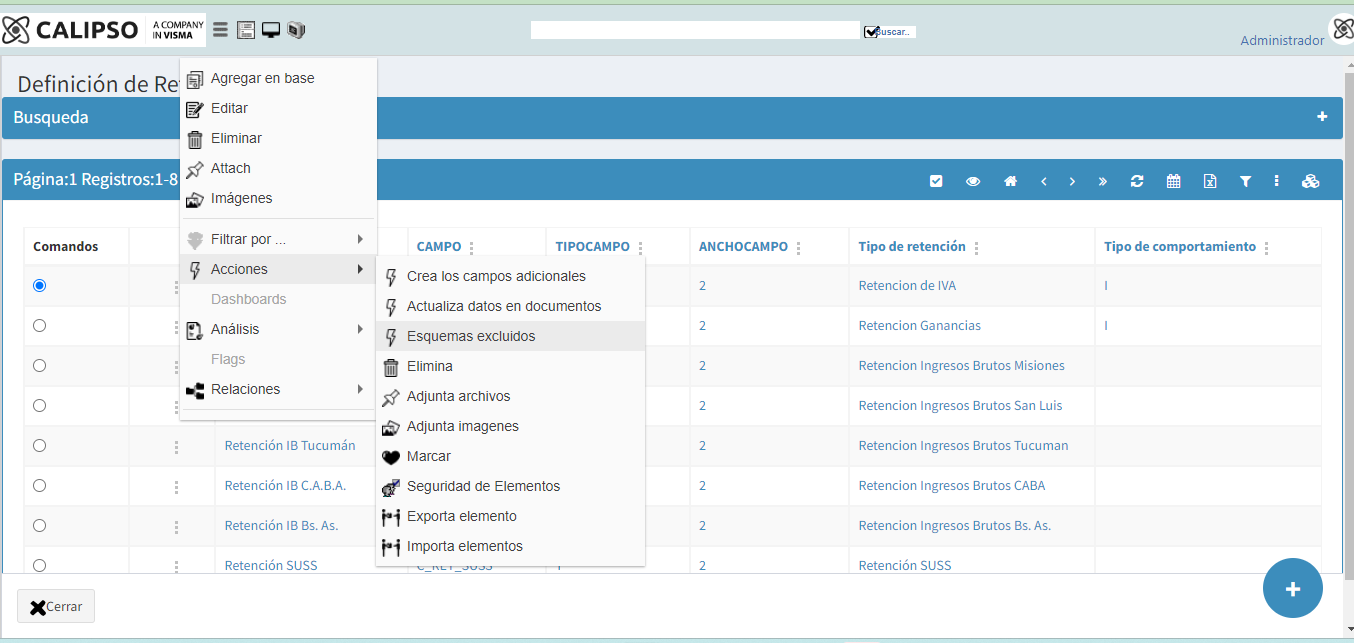The width and height of the screenshot is (1354, 643).
Task: Select the radio button for Retencion Ganancias row
Action: click(x=39, y=325)
